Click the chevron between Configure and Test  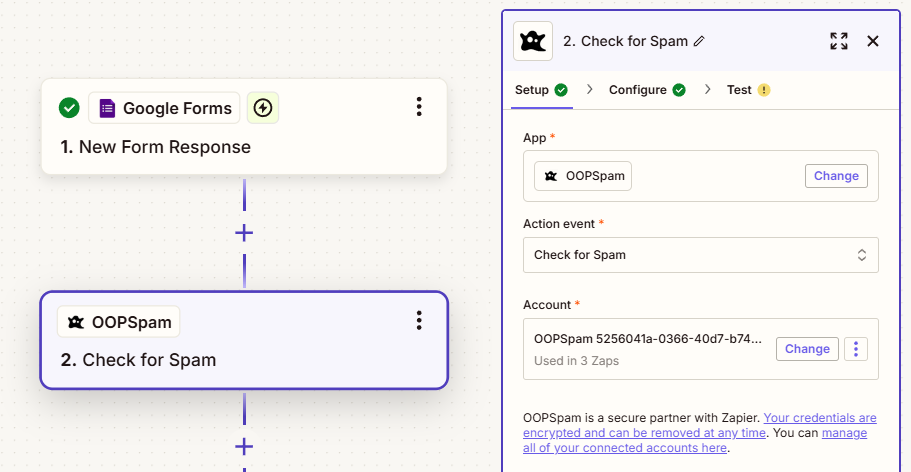[707, 90]
